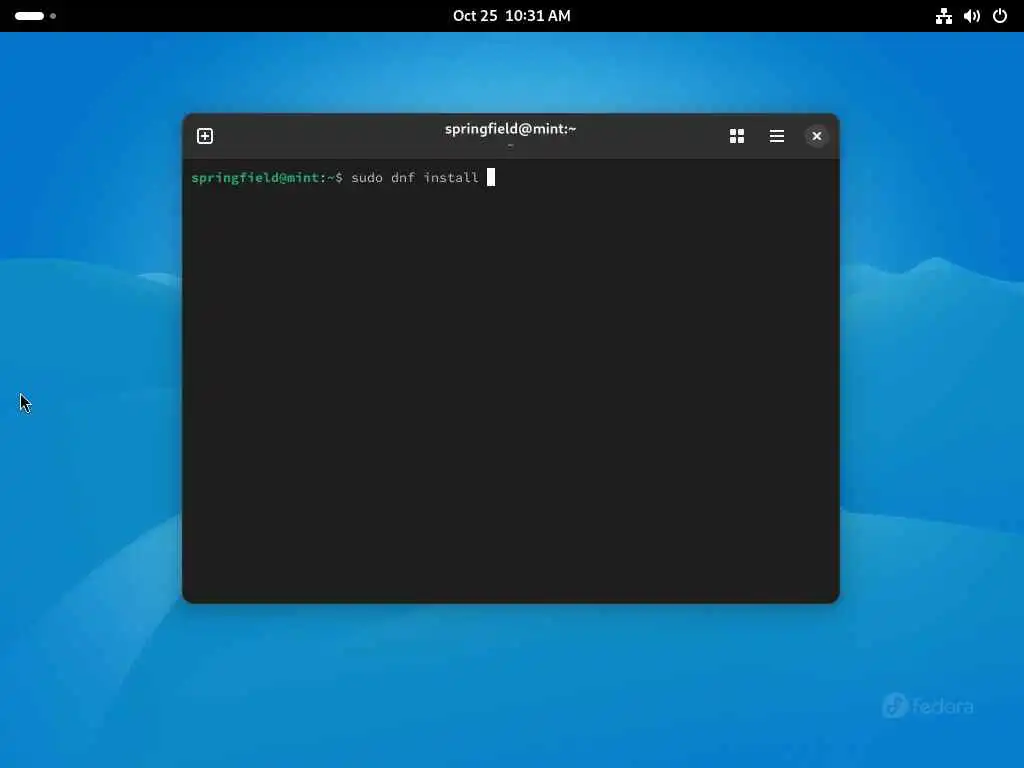Image resolution: width=1024 pixels, height=768 pixels.
Task: Open the Oct 25 10:31 AM clock
Action: pyautogui.click(x=511, y=16)
